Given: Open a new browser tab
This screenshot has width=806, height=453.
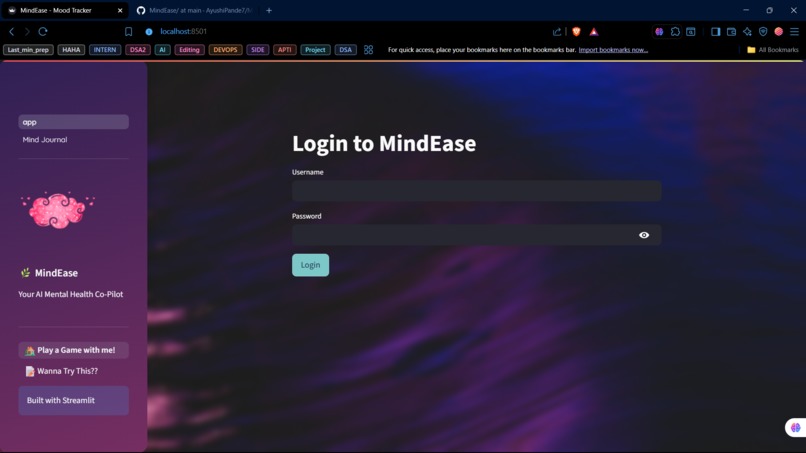Looking at the screenshot, I should (x=269, y=10).
